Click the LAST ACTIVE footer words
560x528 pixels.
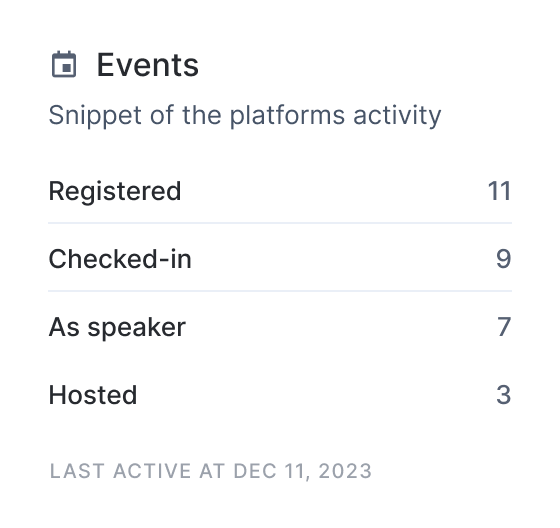tap(121, 471)
